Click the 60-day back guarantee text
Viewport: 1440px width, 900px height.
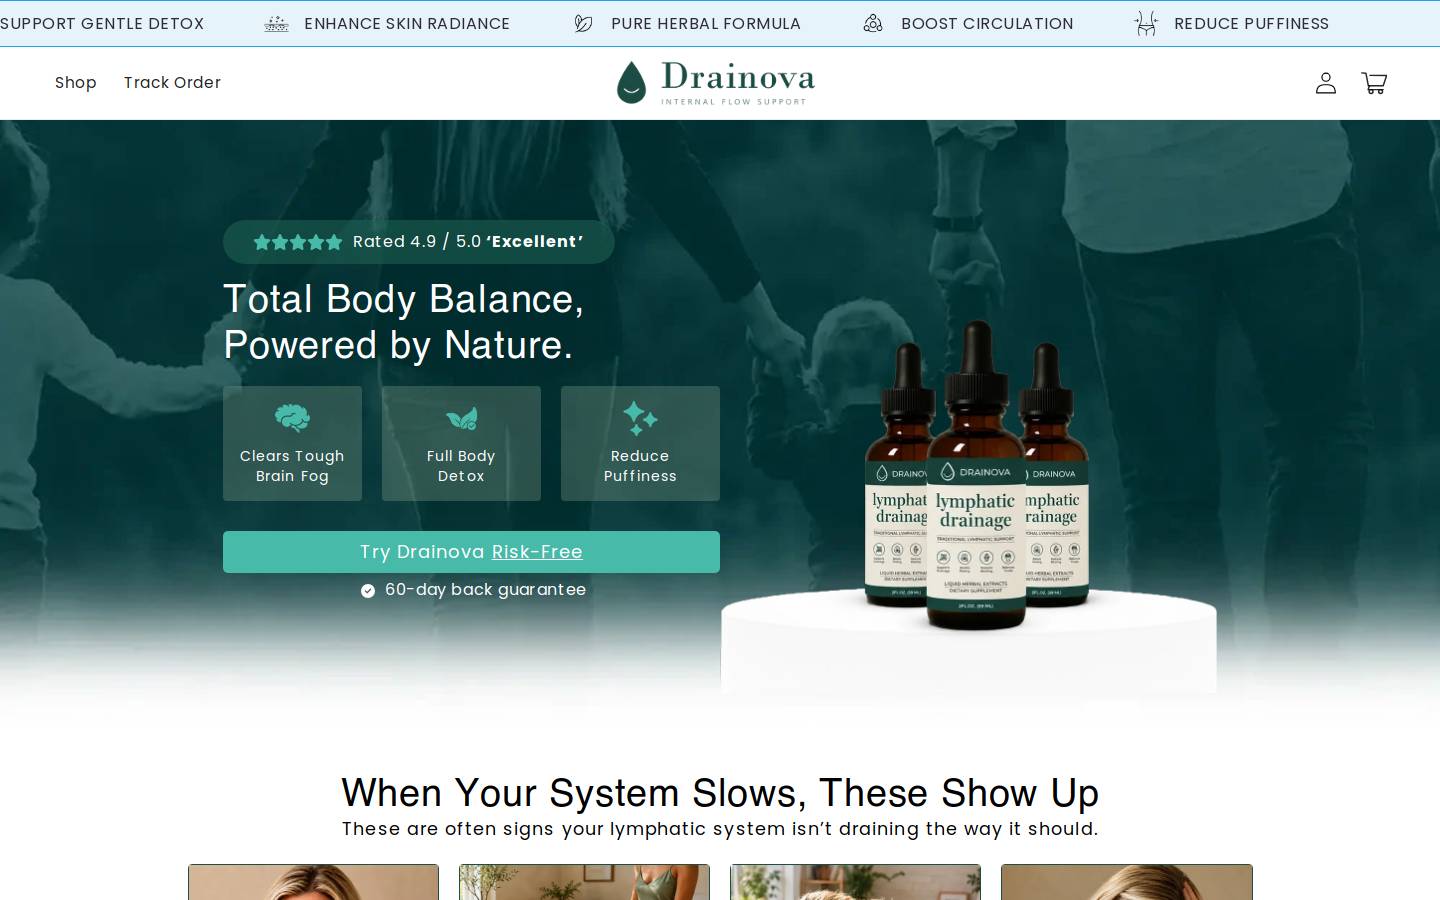pos(485,590)
